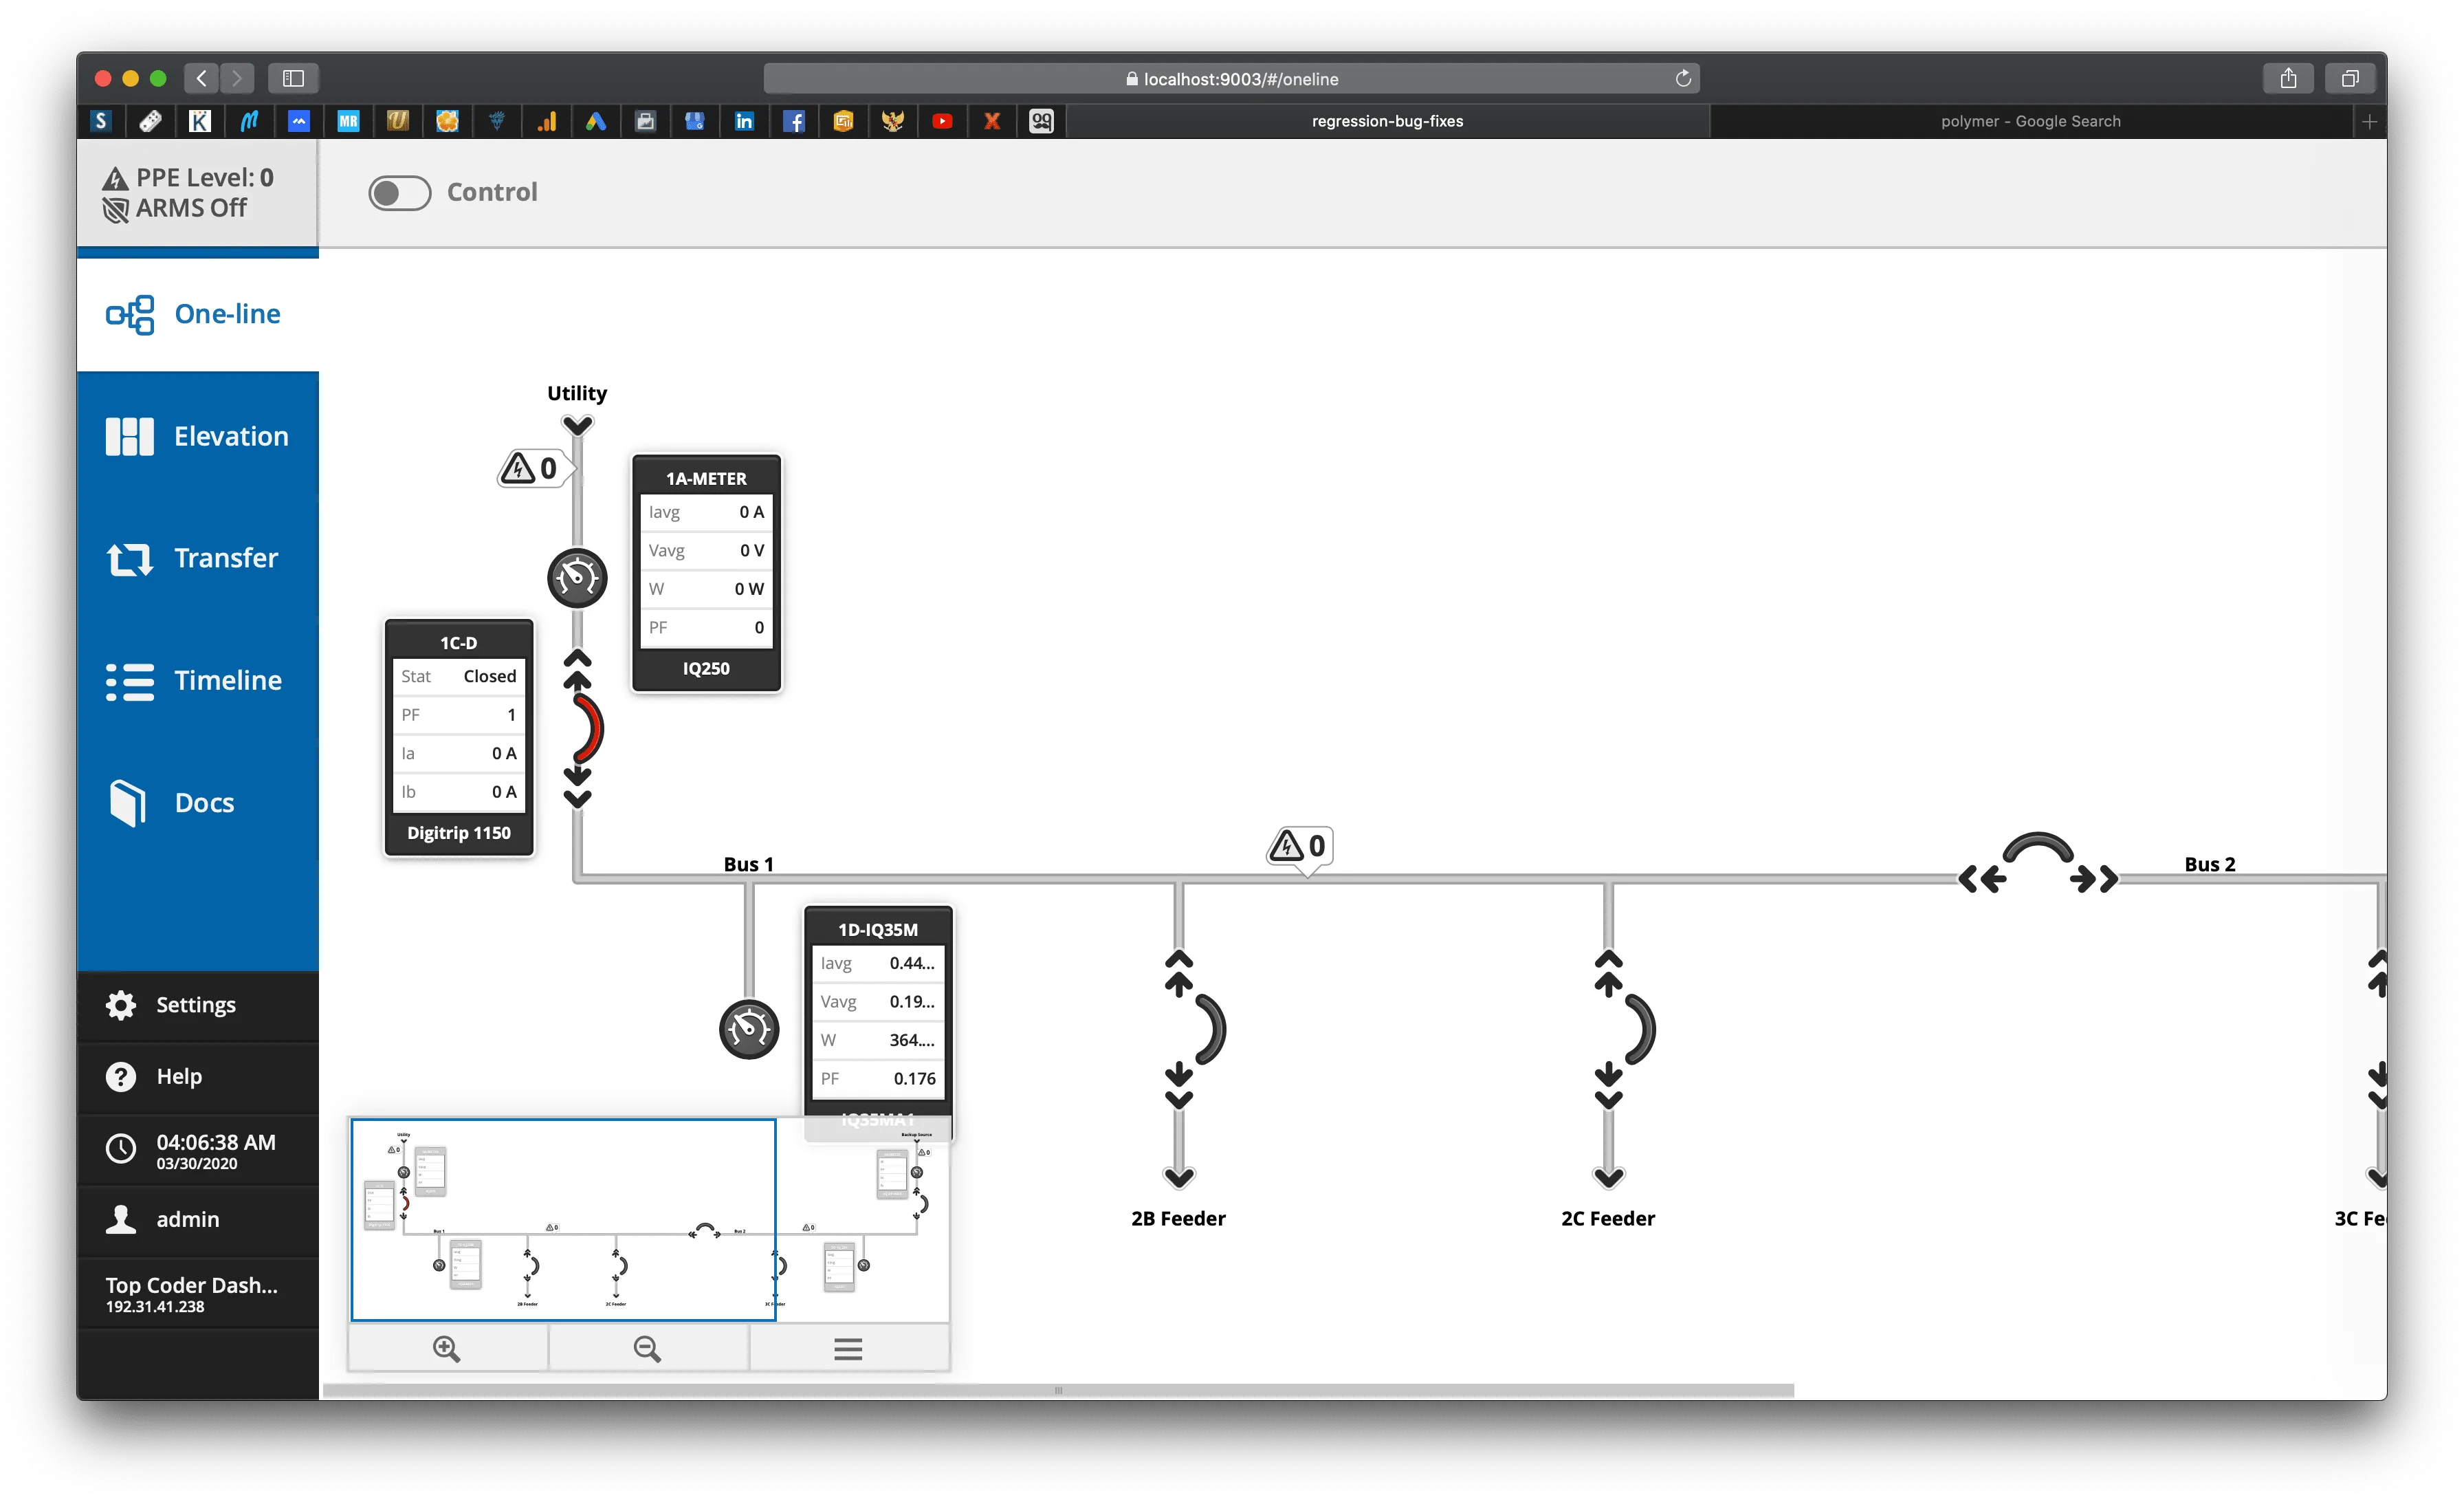The width and height of the screenshot is (2464, 1502).
Task: Click the Utility source arrow
Action: pyautogui.click(x=577, y=426)
